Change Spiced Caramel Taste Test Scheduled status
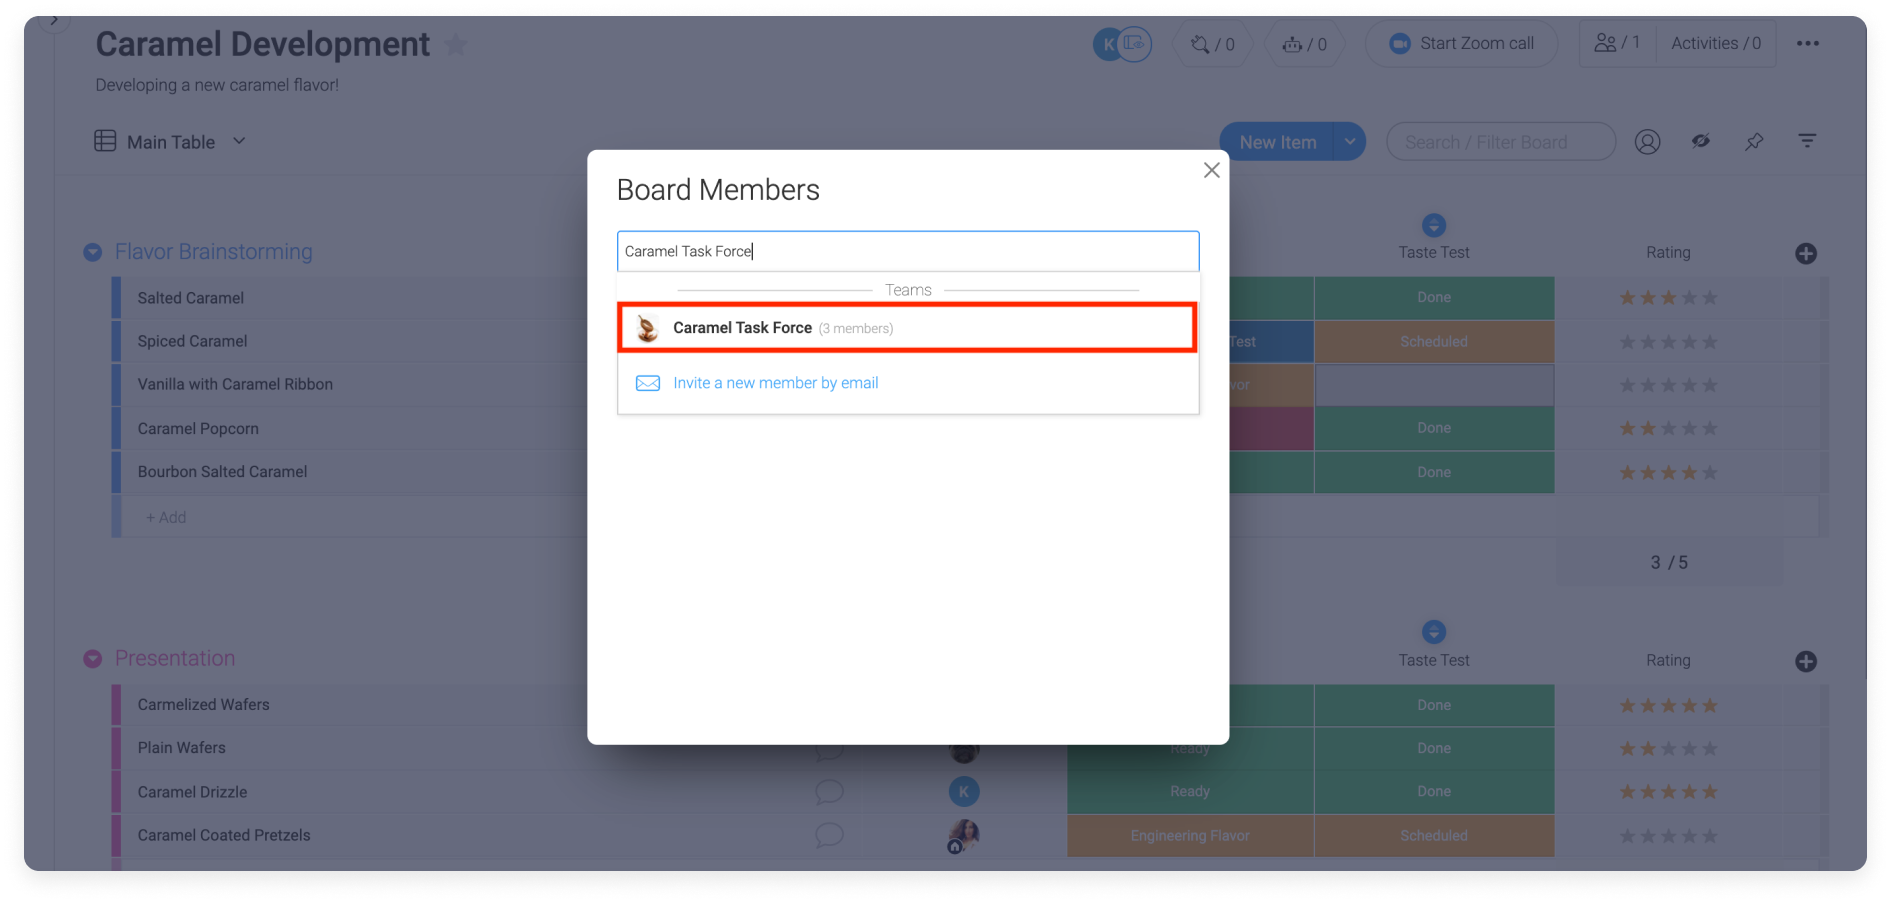The height and width of the screenshot is (903, 1891). (1434, 342)
